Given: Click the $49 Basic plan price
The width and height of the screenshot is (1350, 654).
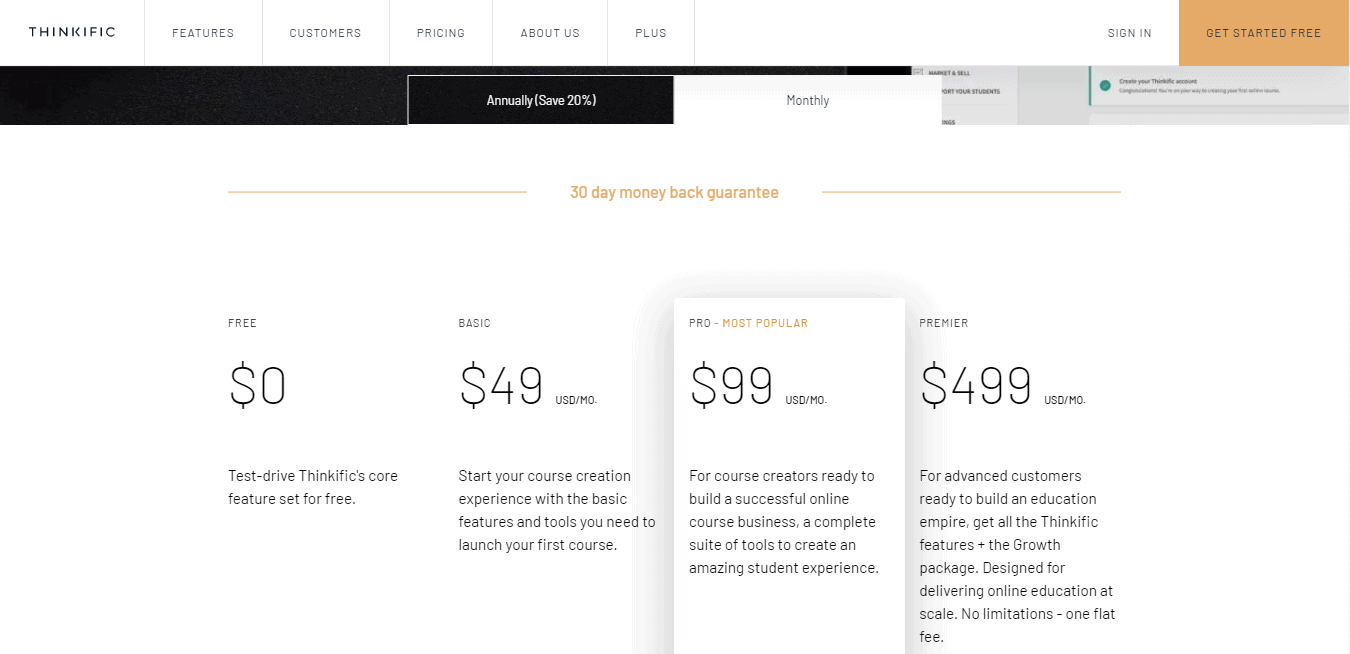Looking at the screenshot, I should (x=501, y=386).
